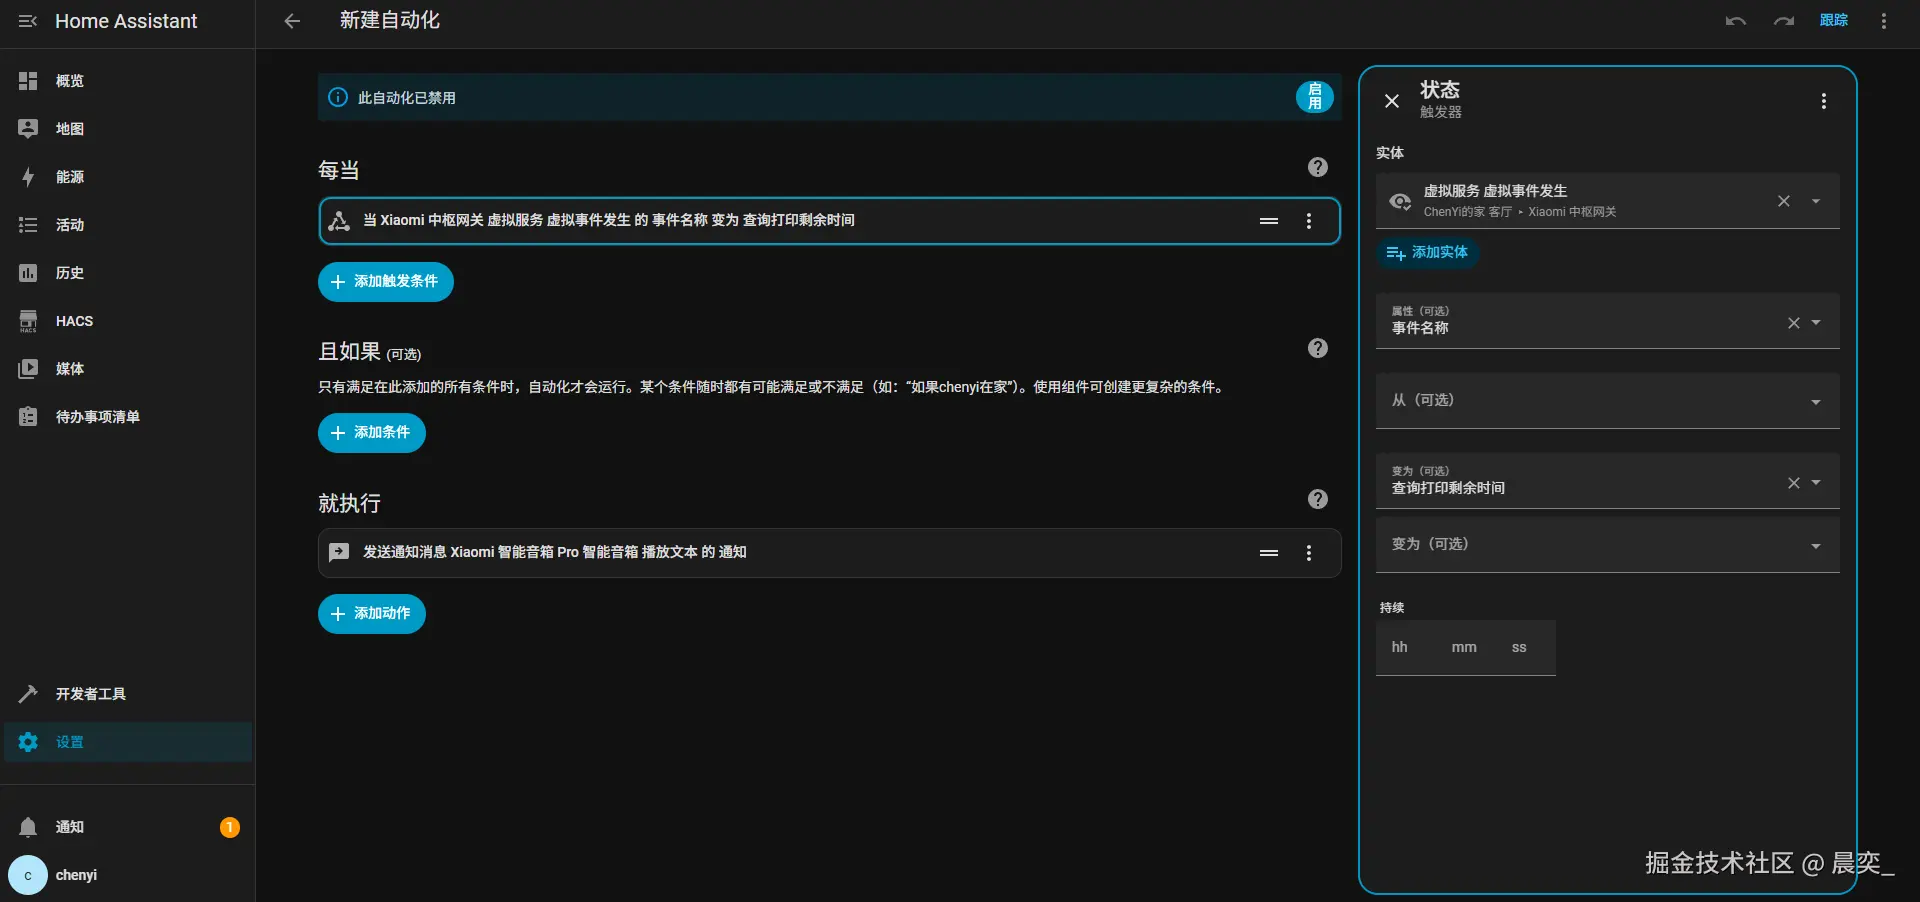This screenshot has width=1920, height=902.
Task: Click the notification count badge
Action: 230,827
